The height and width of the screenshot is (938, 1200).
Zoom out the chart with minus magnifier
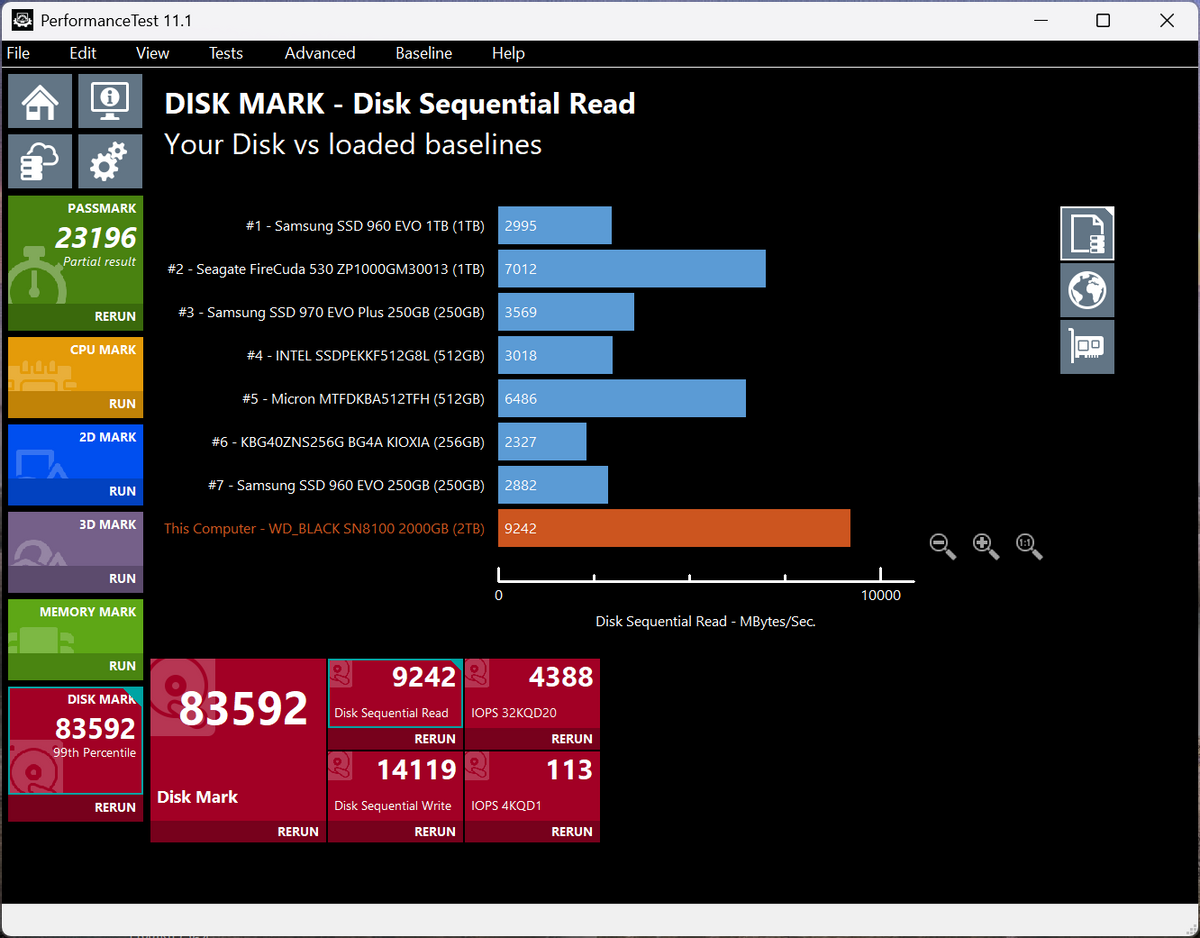point(943,546)
